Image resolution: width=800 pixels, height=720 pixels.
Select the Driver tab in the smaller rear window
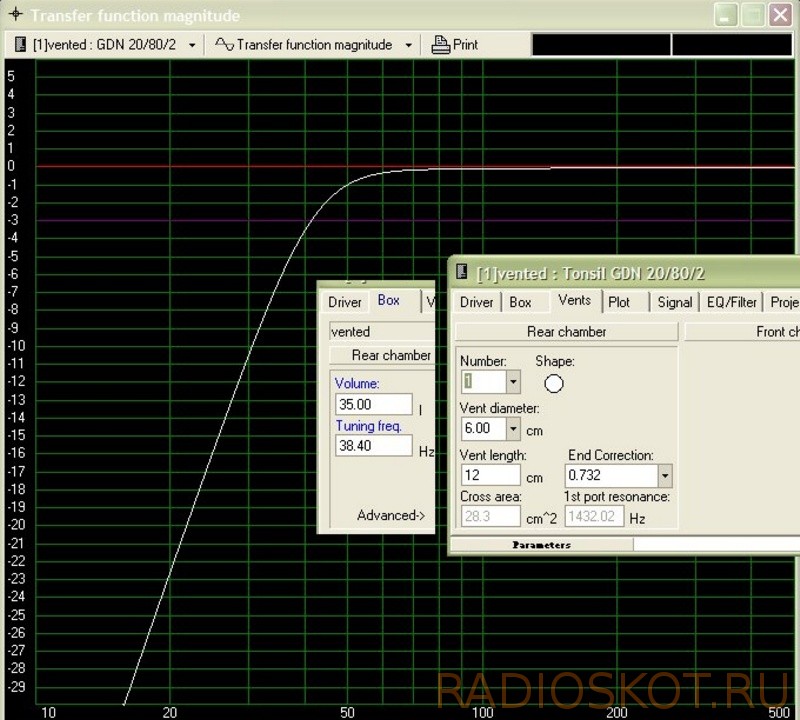pos(344,302)
